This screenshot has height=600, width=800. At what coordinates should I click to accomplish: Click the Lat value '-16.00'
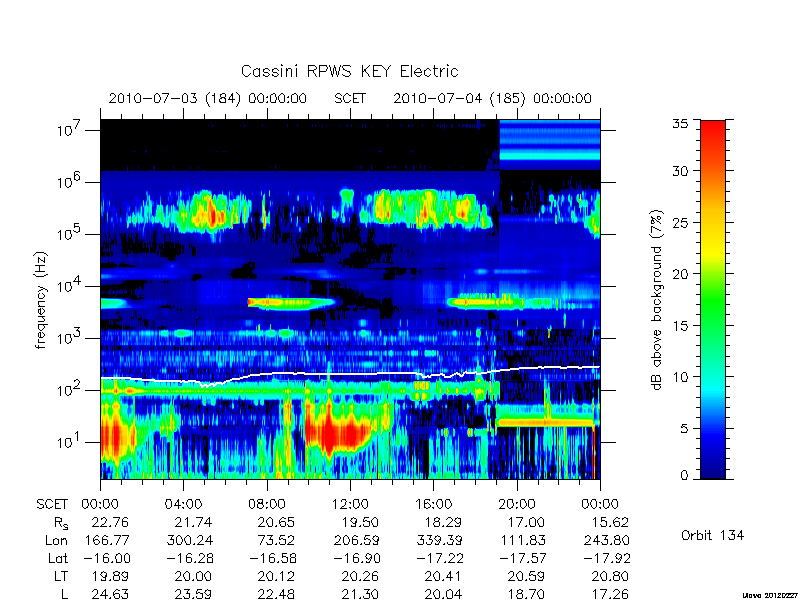[x=107, y=559]
